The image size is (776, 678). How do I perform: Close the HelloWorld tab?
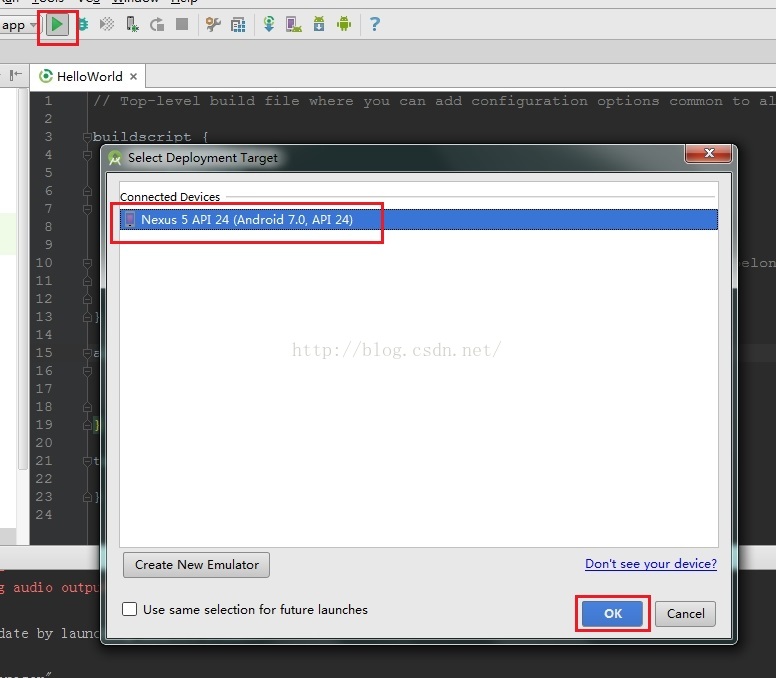click(133, 77)
